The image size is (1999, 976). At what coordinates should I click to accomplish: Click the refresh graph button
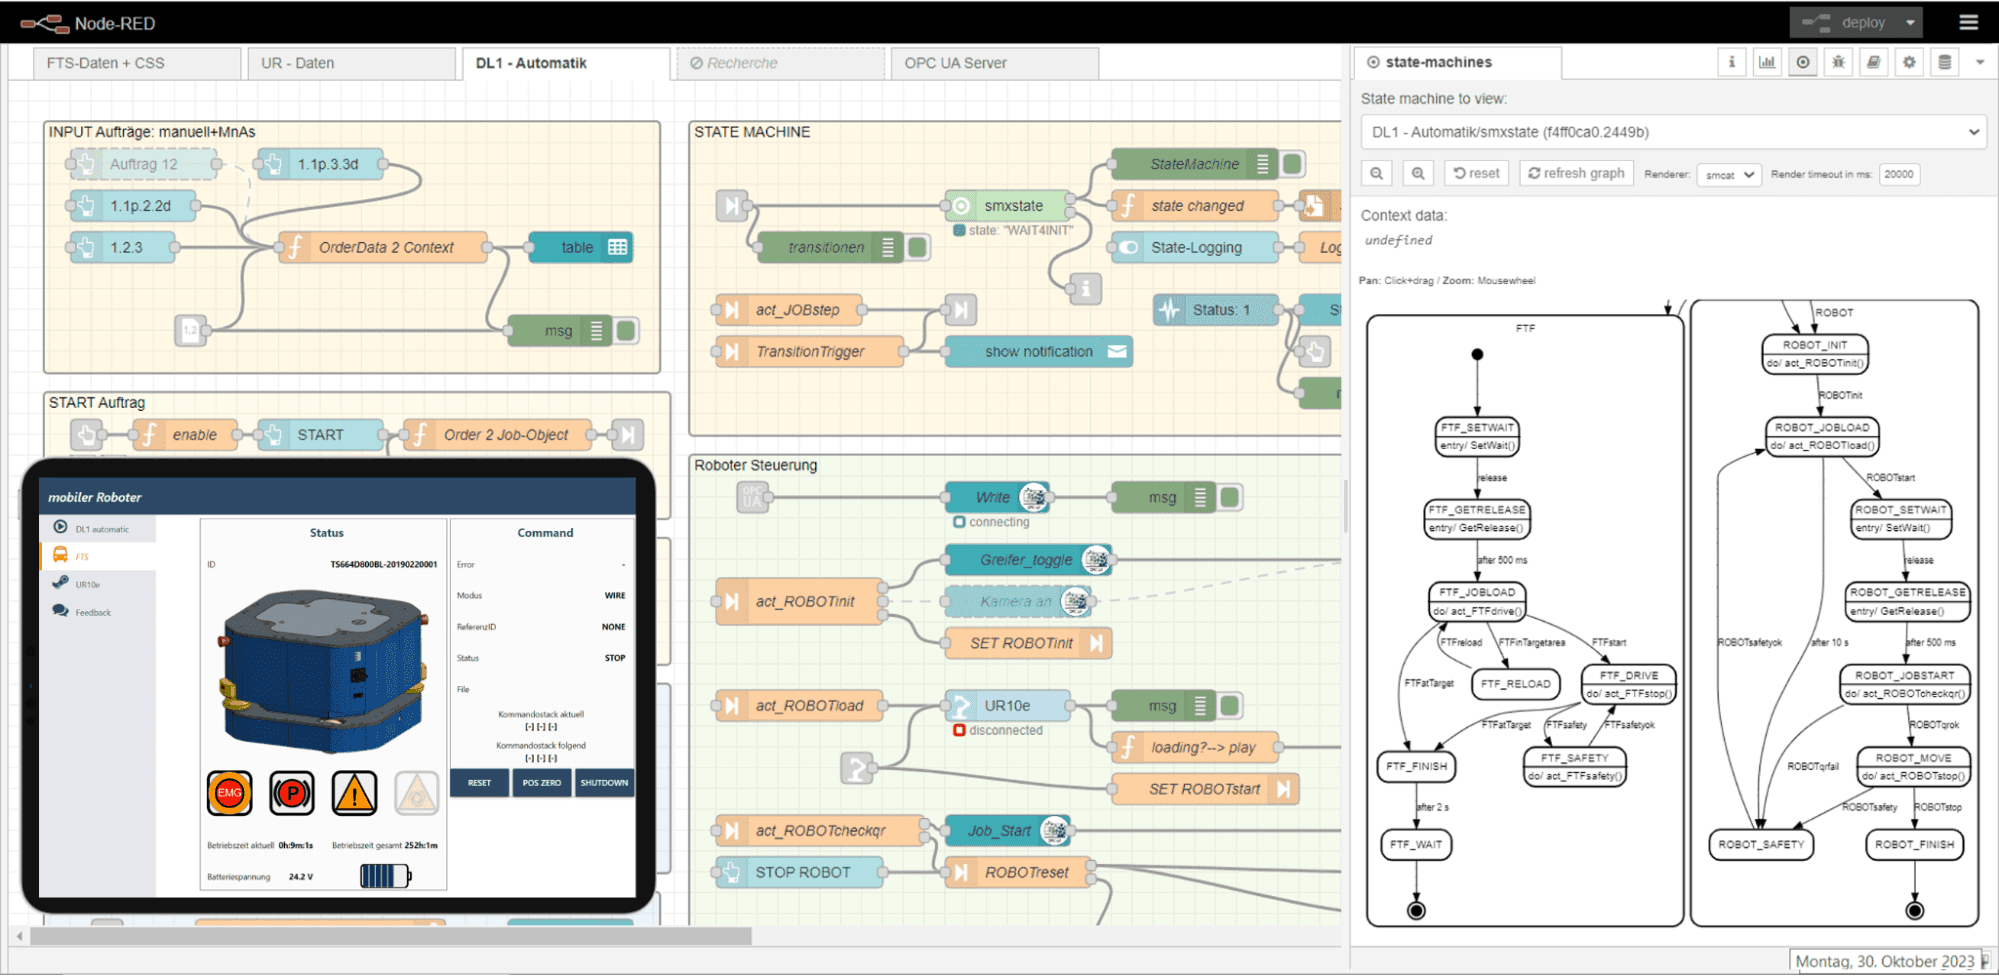(1575, 172)
